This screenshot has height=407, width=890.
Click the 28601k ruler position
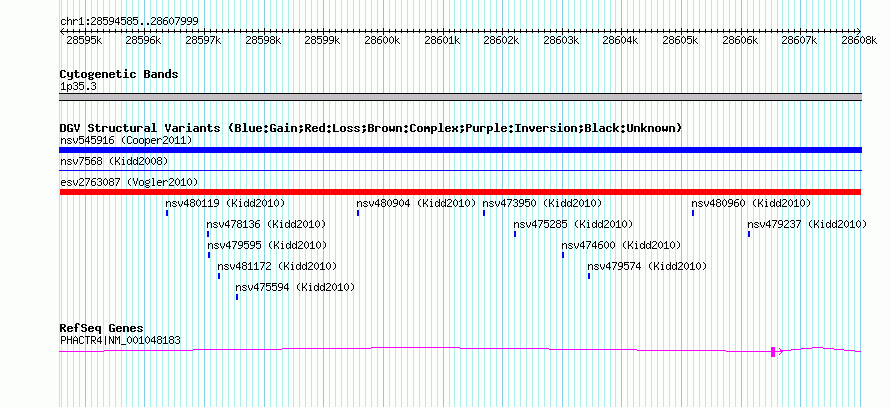click(x=442, y=40)
